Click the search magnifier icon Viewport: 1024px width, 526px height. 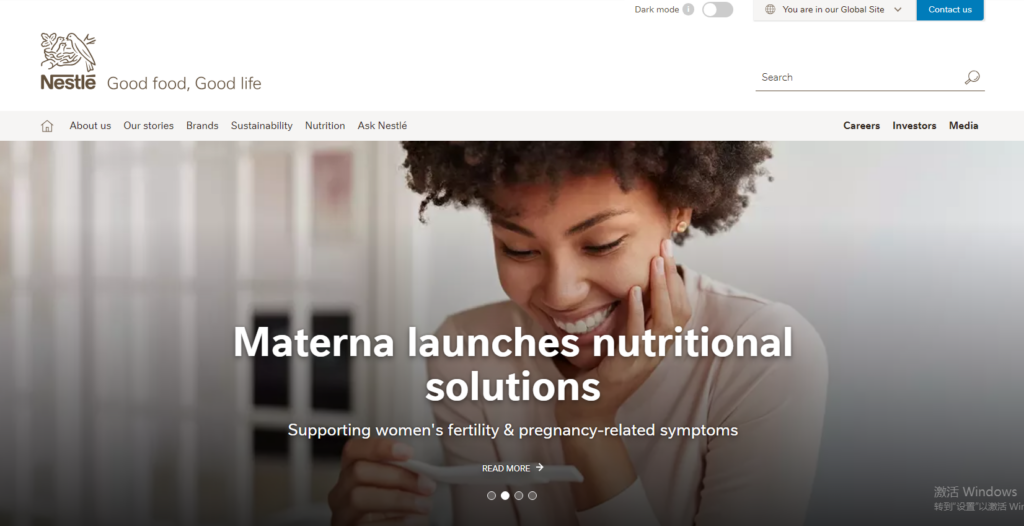972,77
